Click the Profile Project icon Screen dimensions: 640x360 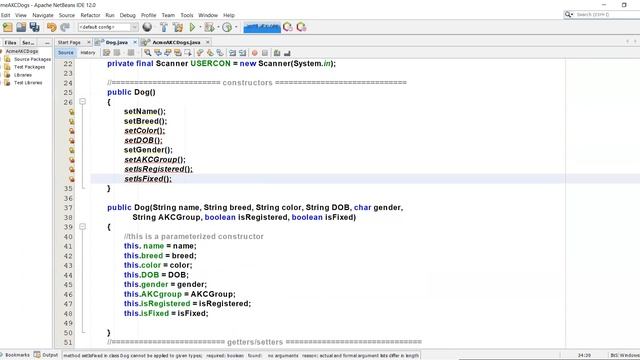coord(227,27)
